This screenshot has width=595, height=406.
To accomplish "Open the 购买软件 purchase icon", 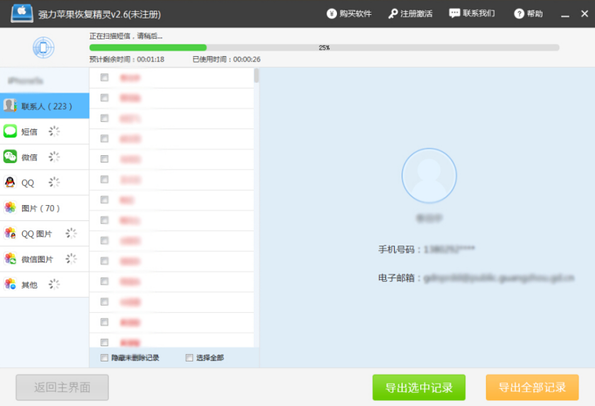I will click(x=331, y=14).
